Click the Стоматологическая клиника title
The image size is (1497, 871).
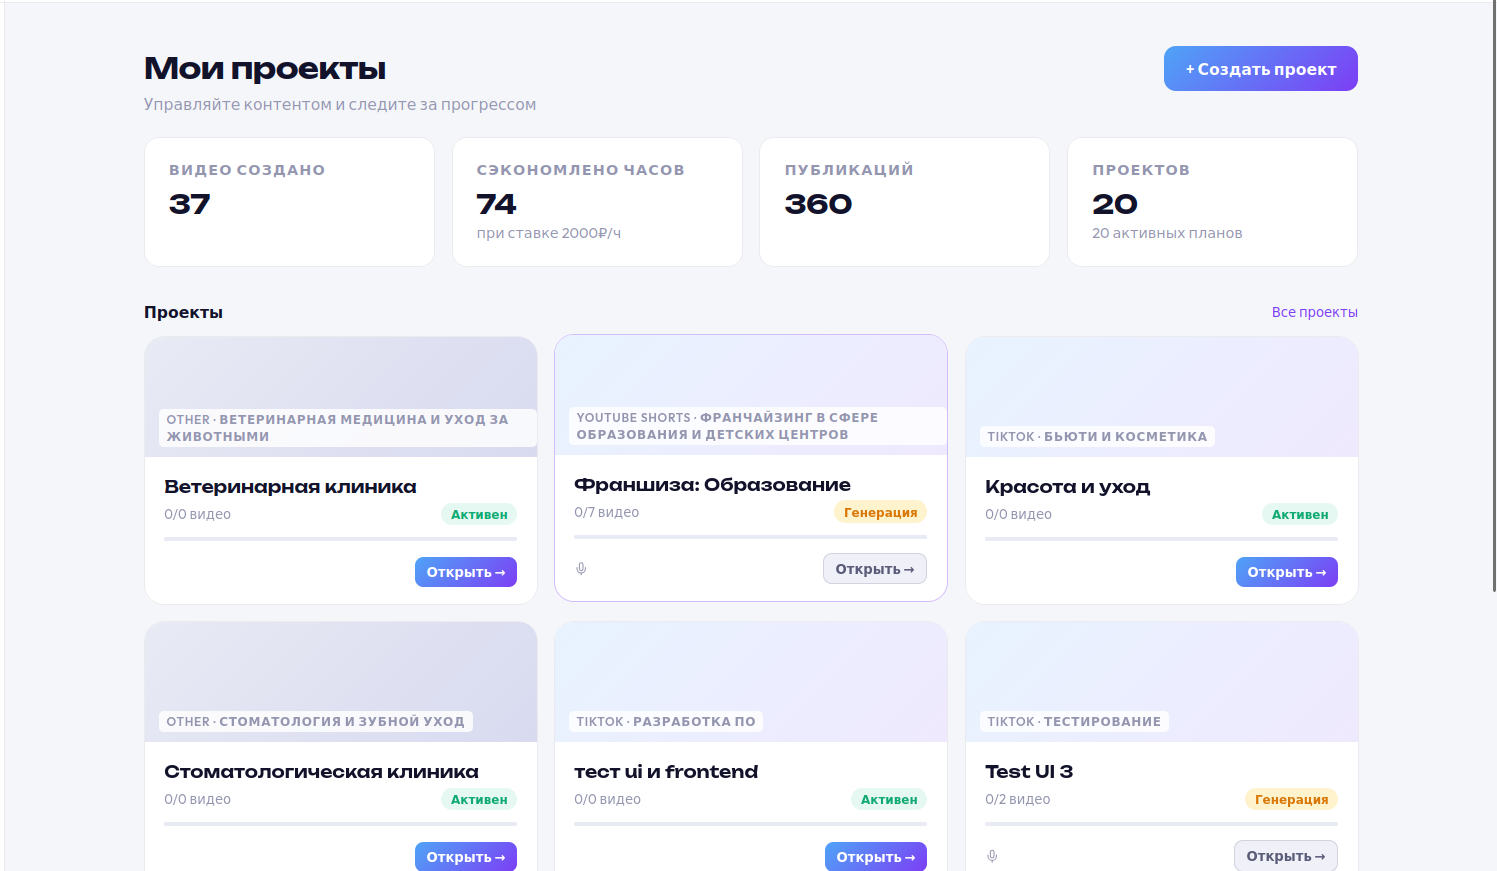[321, 772]
